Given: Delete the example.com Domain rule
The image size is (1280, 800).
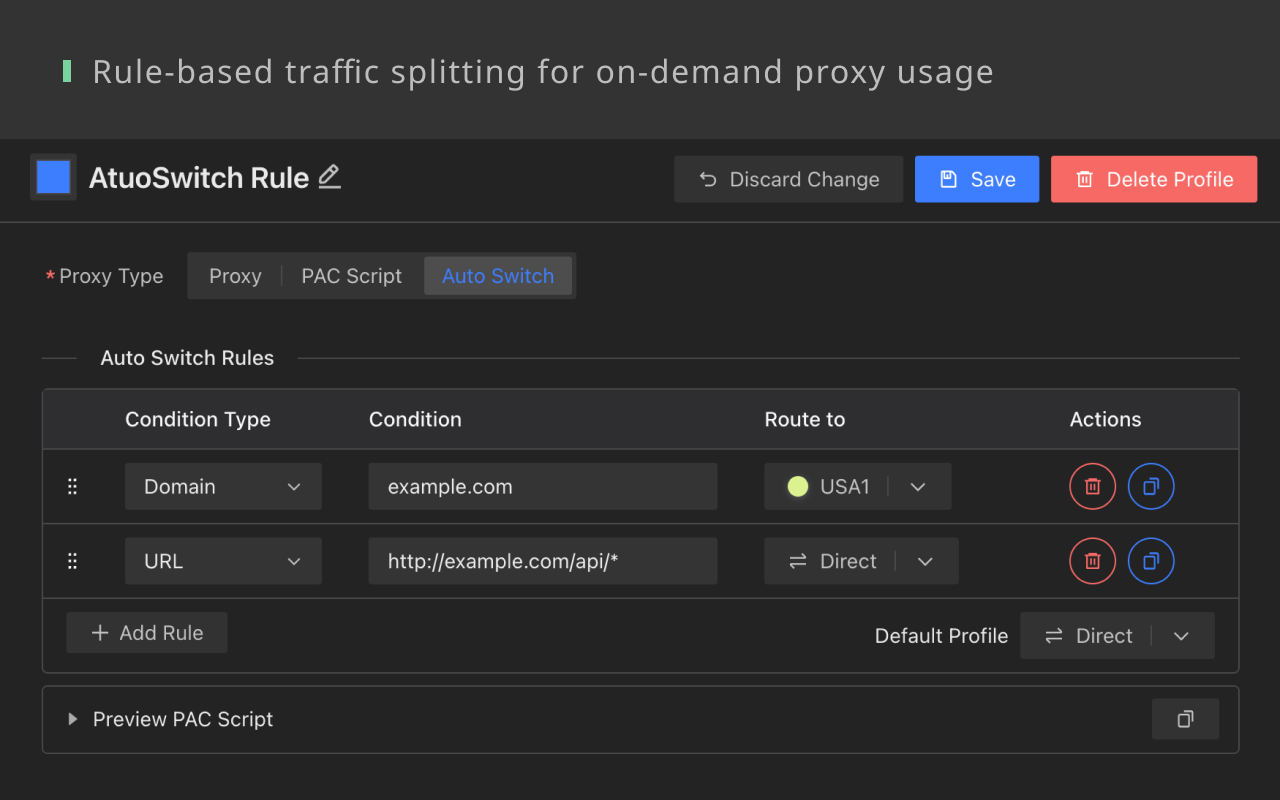Looking at the screenshot, I should click(x=1092, y=487).
